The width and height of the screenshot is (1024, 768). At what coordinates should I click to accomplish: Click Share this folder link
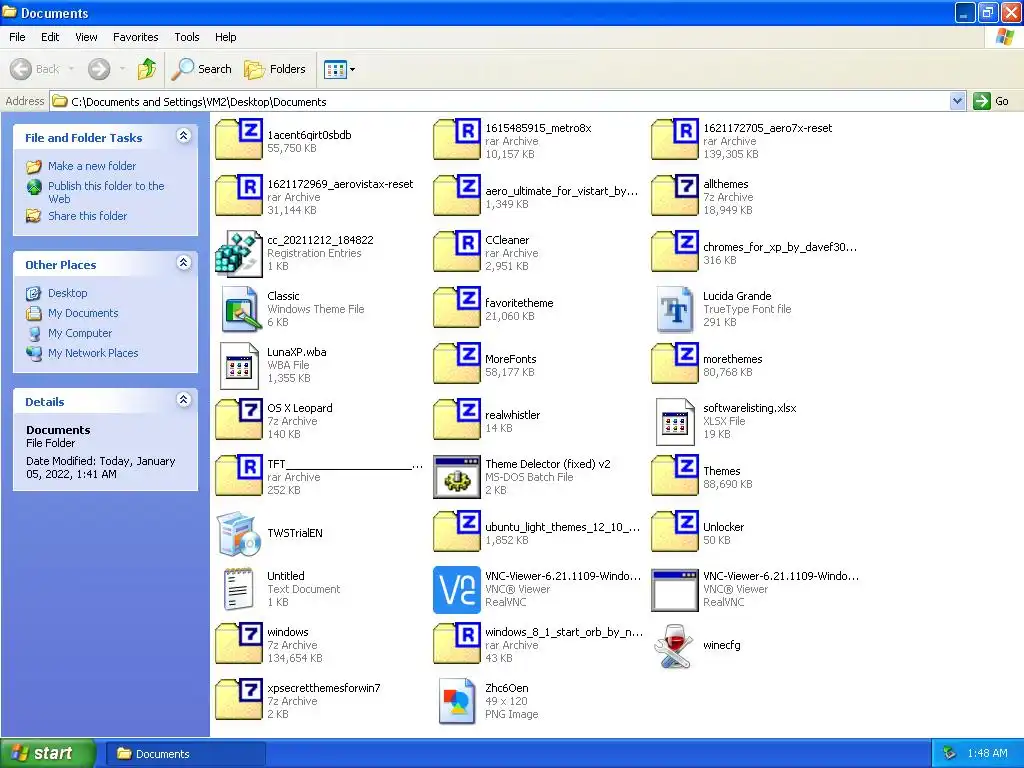click(88, 216)
